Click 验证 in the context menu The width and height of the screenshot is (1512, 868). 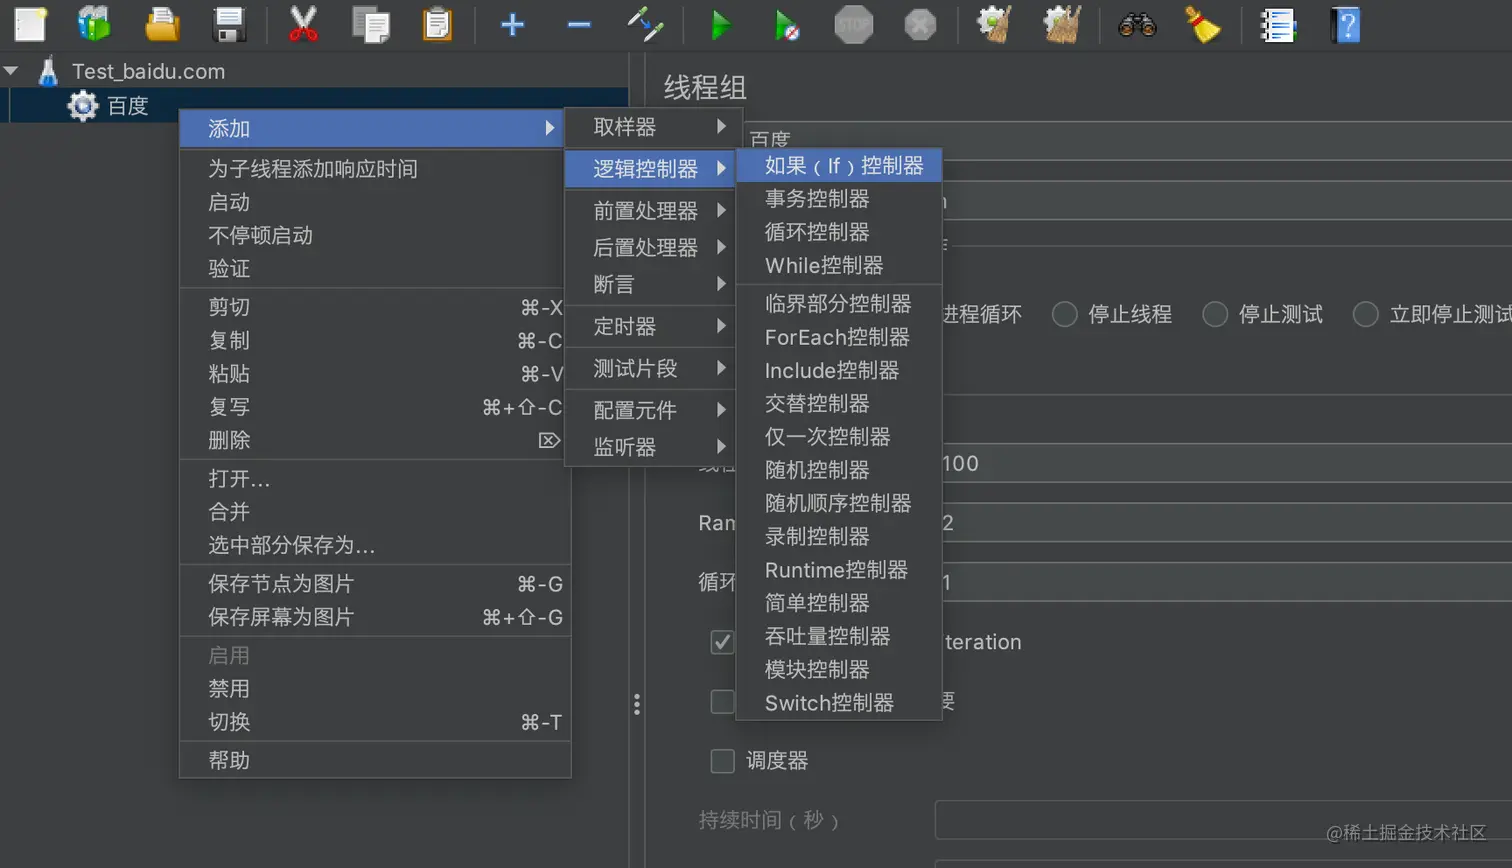coord(375,268)
